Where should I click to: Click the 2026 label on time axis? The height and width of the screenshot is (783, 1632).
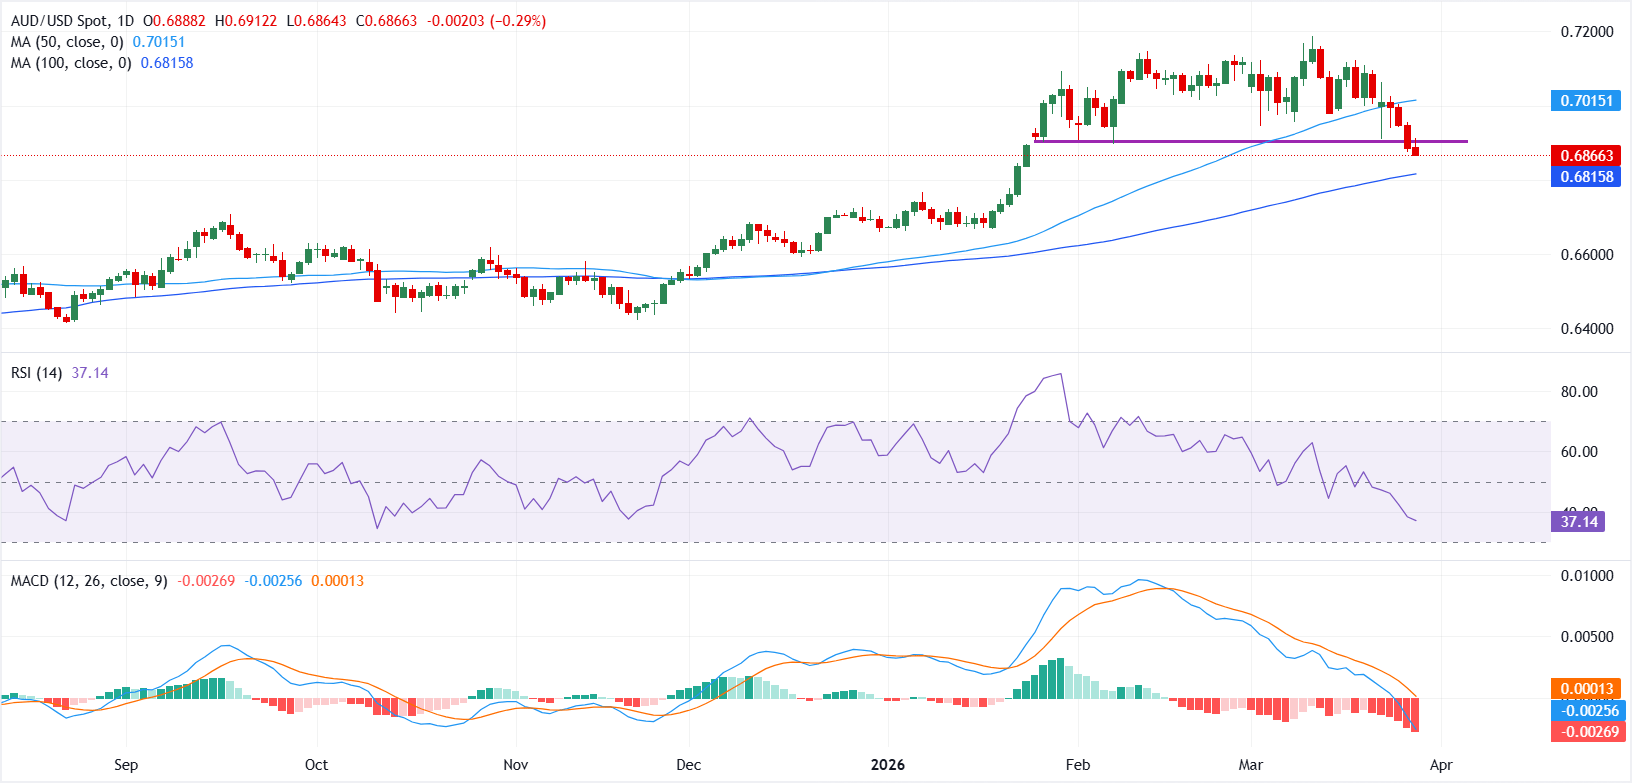click(887, 765)
